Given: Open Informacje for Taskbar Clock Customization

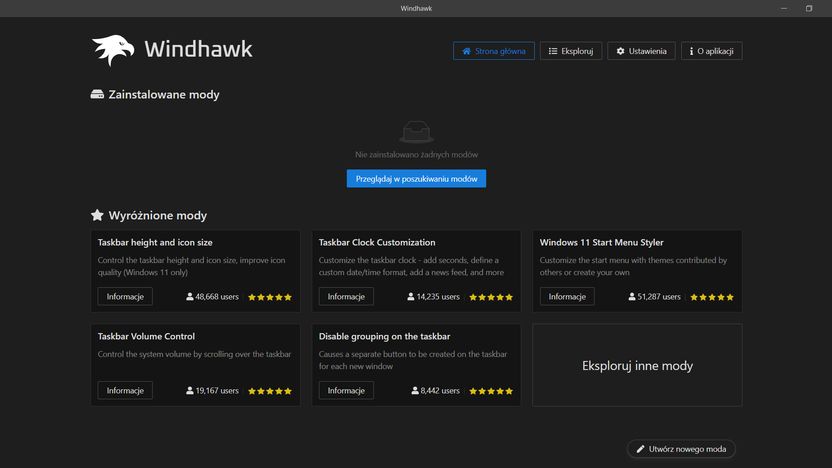Looking at the screenshot, I should [x=346, y=297].
